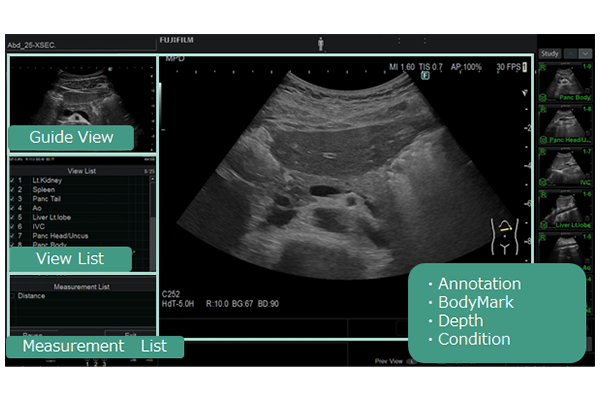Open the Liver Lt.lobe 1-6 thumbnail

pos(566,210)
